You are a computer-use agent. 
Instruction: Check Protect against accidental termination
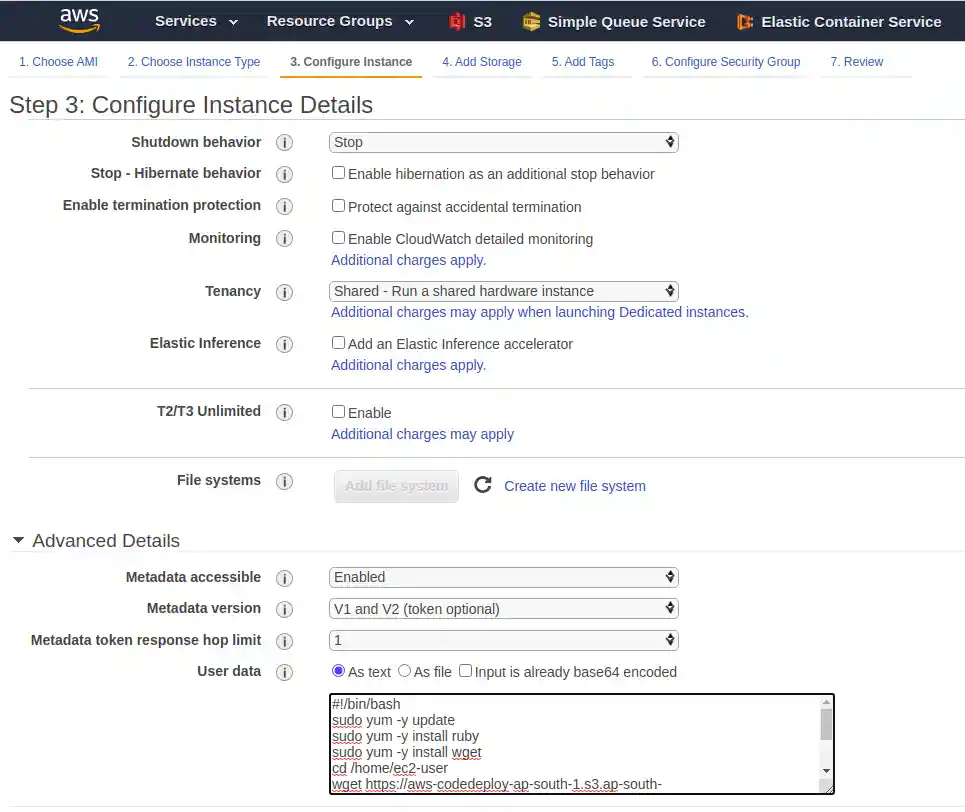(338, 206)
